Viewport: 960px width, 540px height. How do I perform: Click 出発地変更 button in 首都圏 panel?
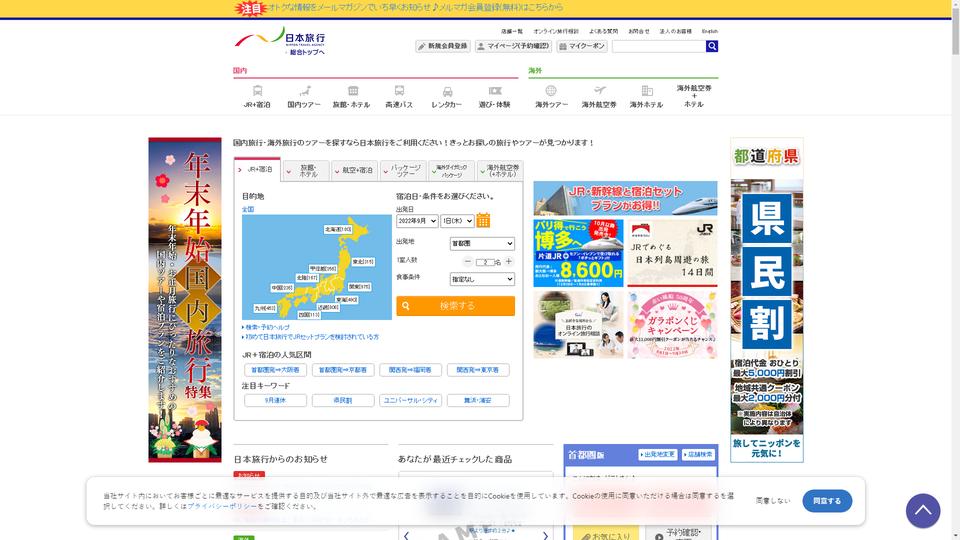point(658,455)
